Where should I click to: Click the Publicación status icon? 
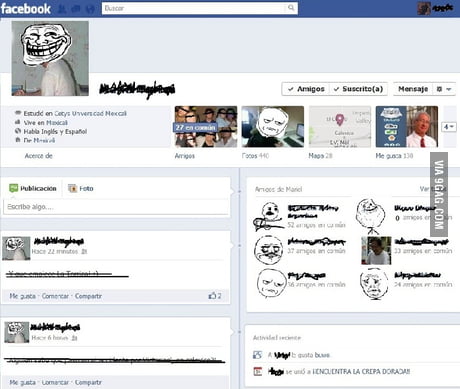pos(13,188)
